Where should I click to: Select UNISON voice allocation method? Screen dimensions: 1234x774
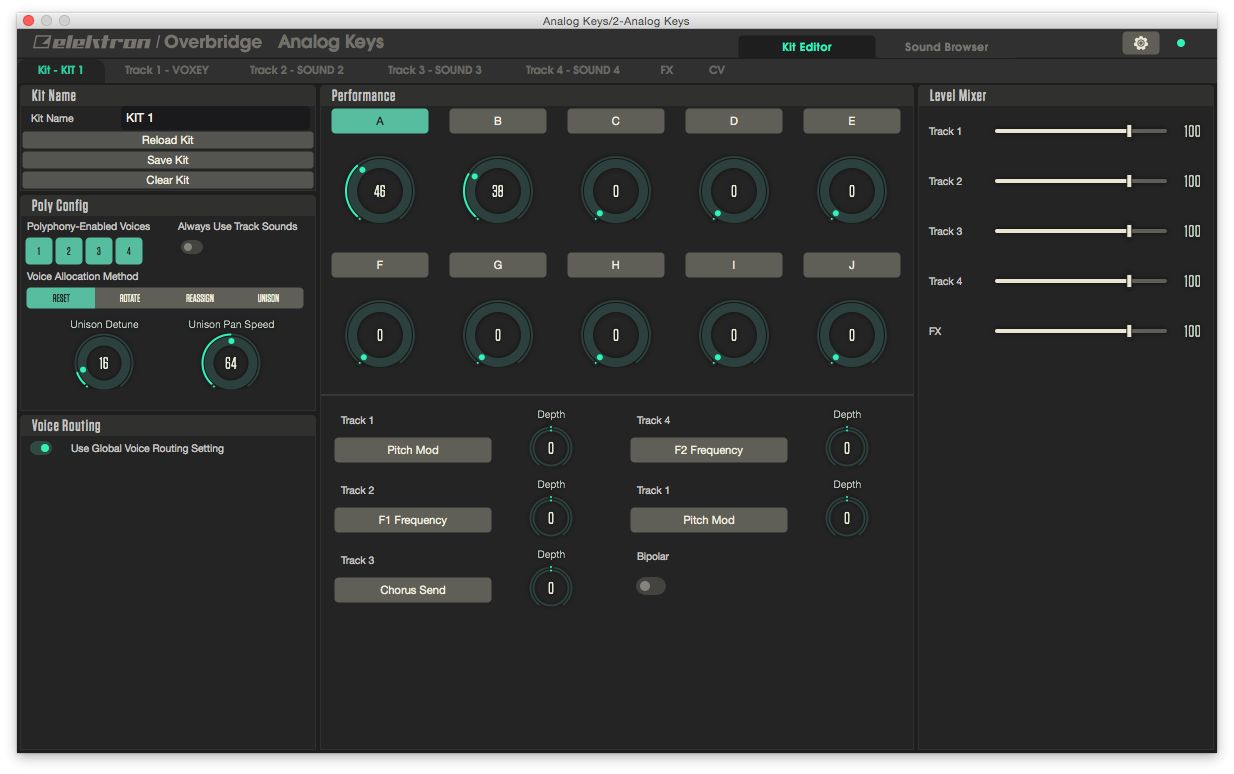coord(268,298)
